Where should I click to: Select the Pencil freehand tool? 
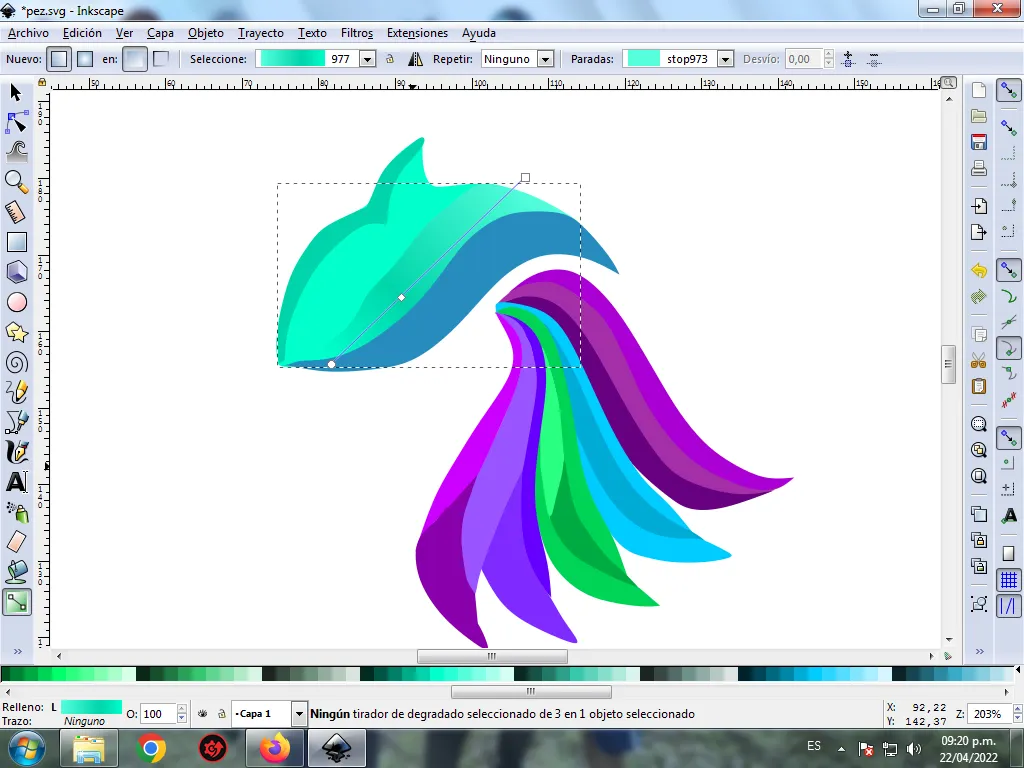click(16, 392)
